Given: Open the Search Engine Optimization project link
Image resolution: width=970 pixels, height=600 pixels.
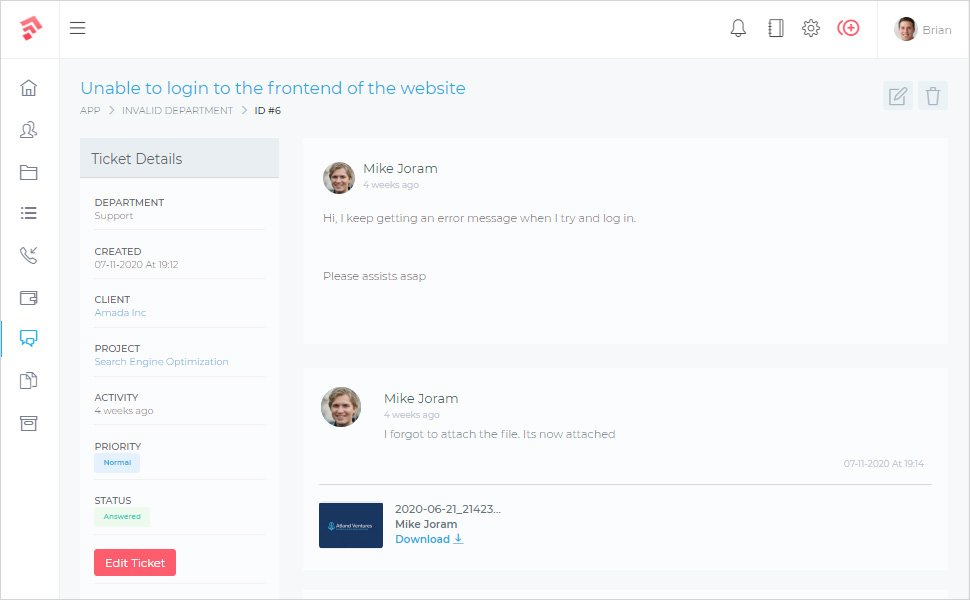Looking at the screenshot, I should click(x=161, y=362).
